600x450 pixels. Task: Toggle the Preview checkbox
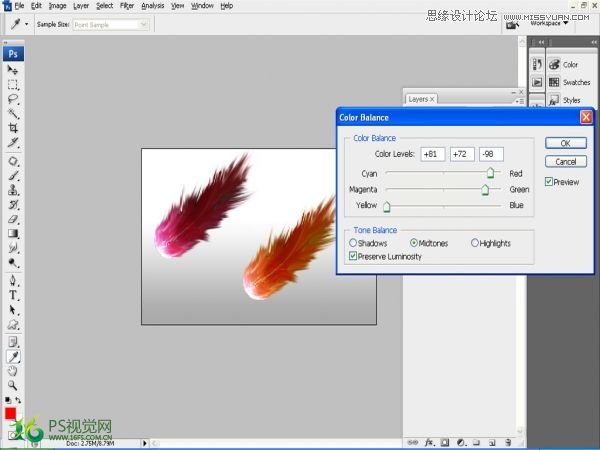[550, 182]
